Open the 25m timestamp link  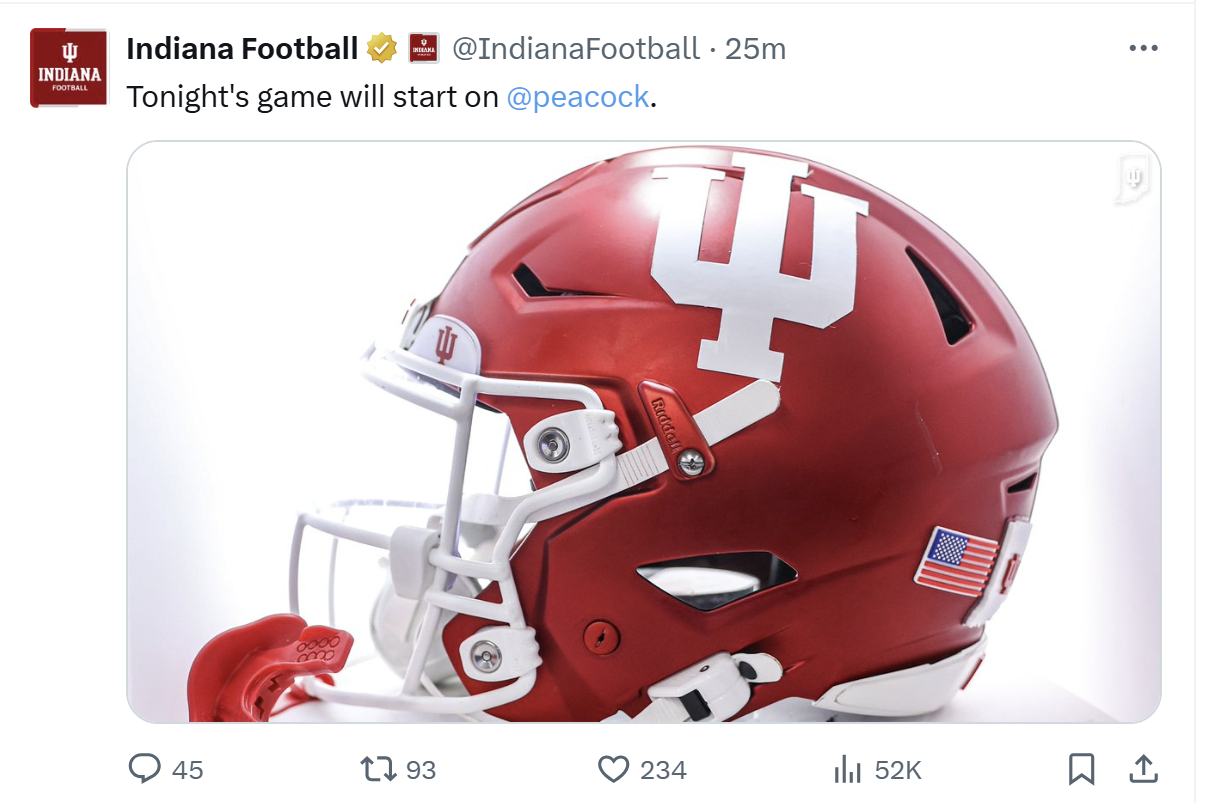[x=755, y=48]
